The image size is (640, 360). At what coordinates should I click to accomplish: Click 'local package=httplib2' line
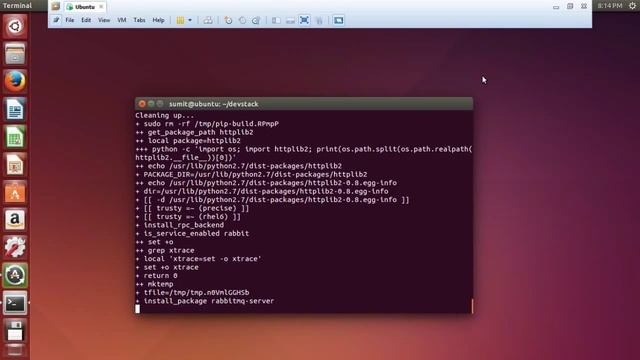pos(188,141)
